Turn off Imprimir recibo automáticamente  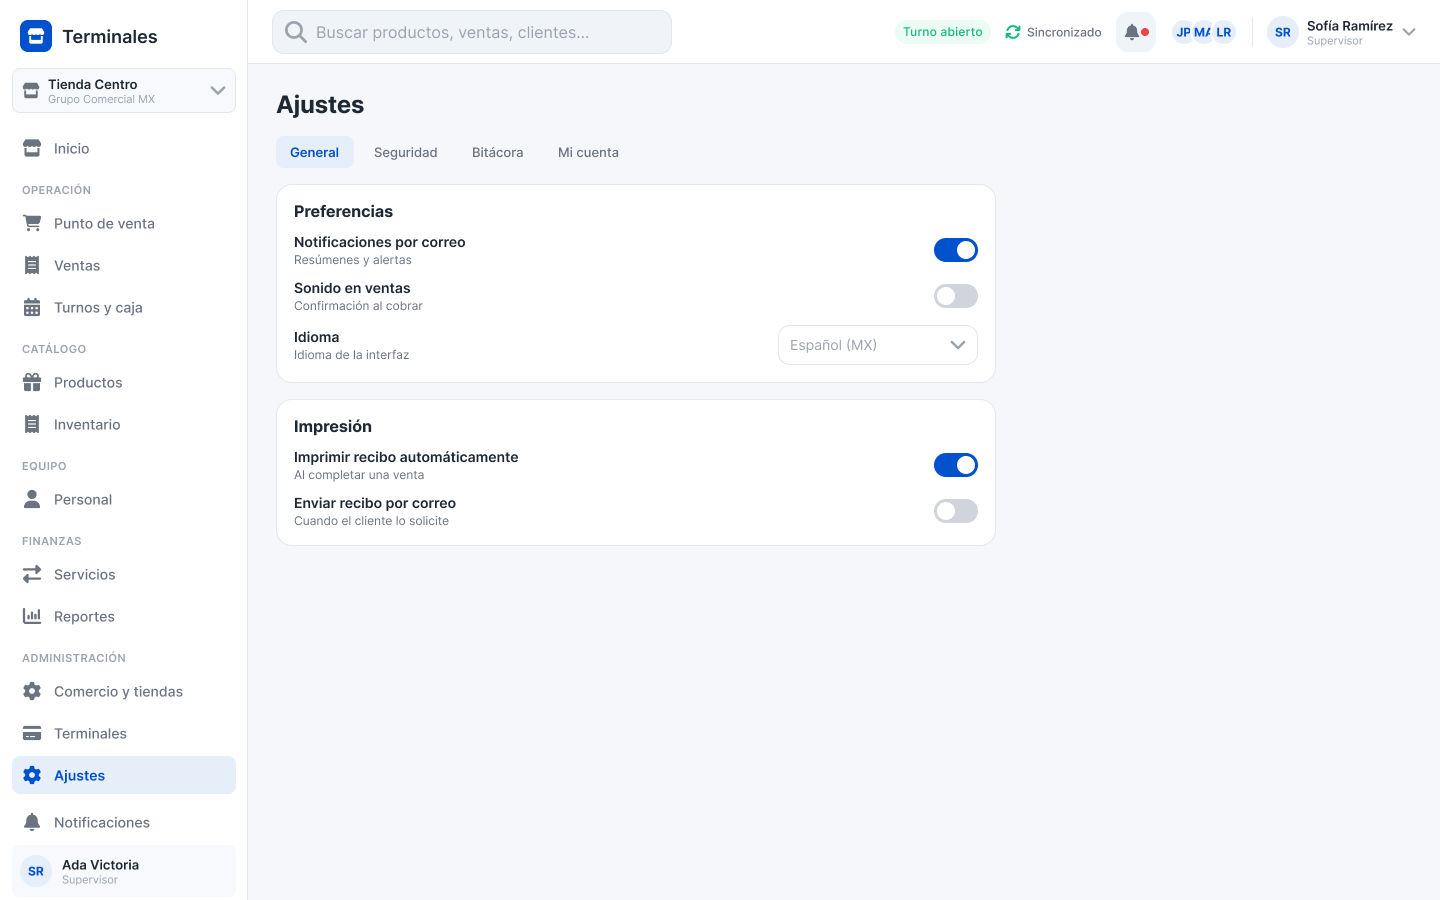[x=956, y=465]
